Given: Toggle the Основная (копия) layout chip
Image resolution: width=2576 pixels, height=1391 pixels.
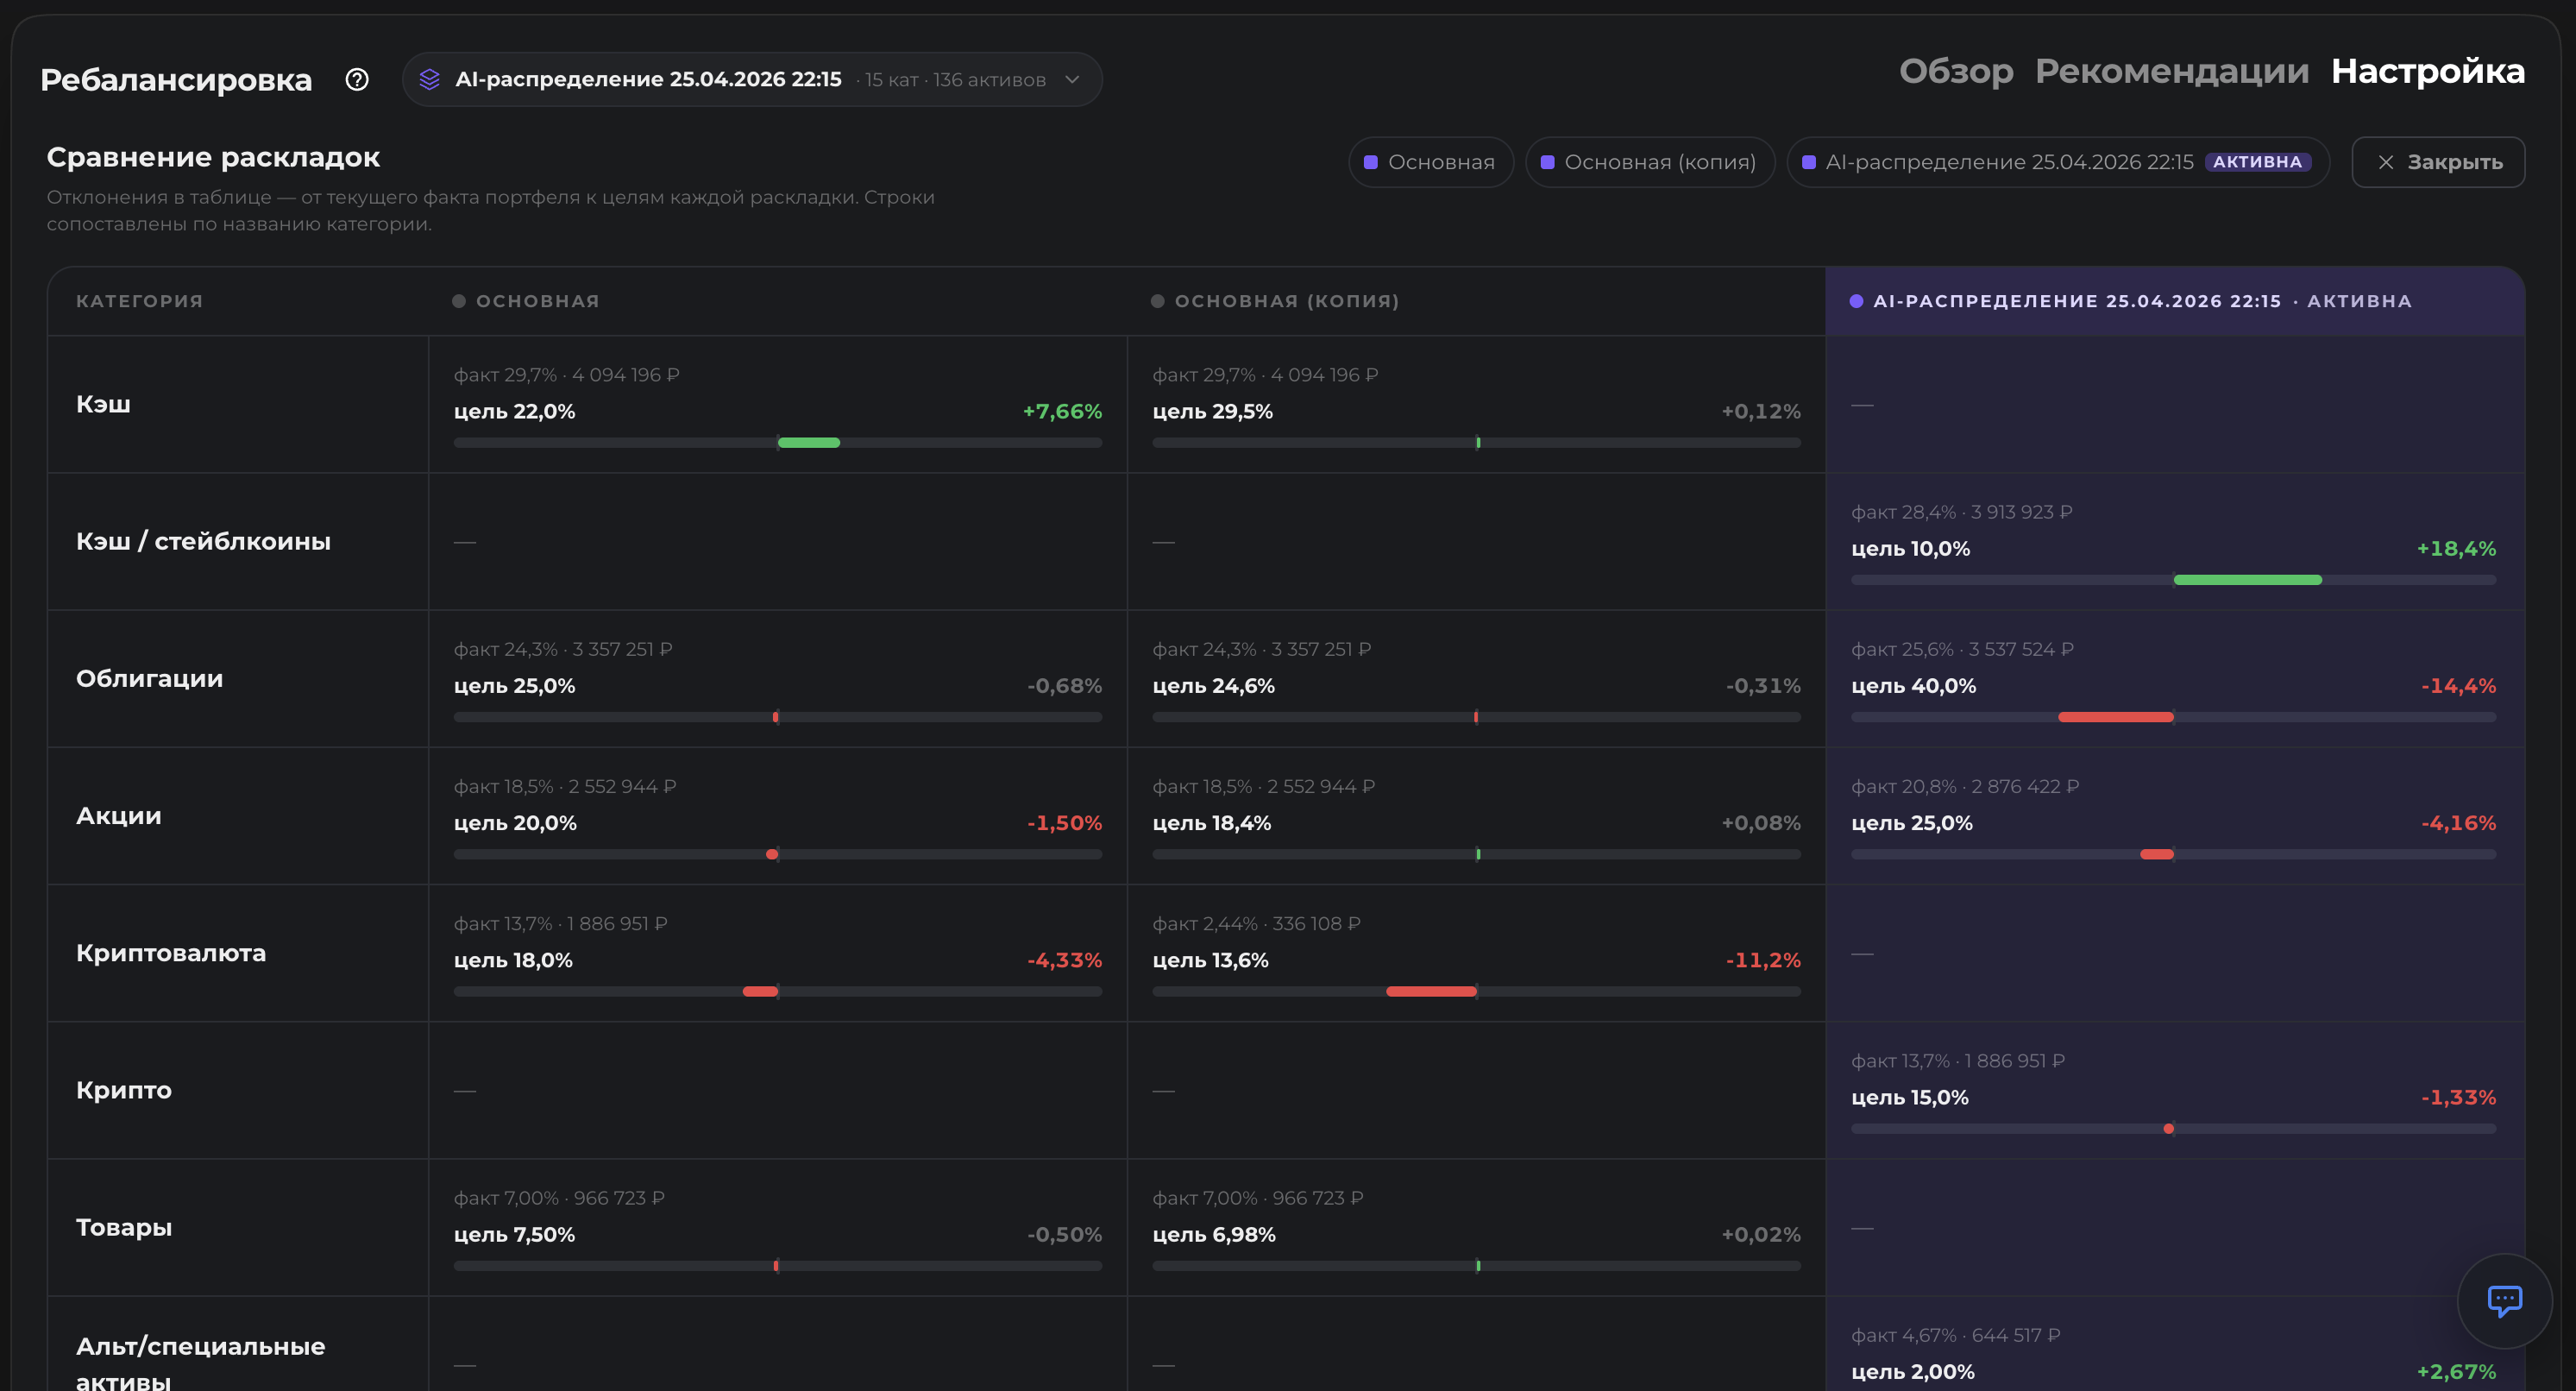Looking at the screenshot, I should pos(1650,162).
